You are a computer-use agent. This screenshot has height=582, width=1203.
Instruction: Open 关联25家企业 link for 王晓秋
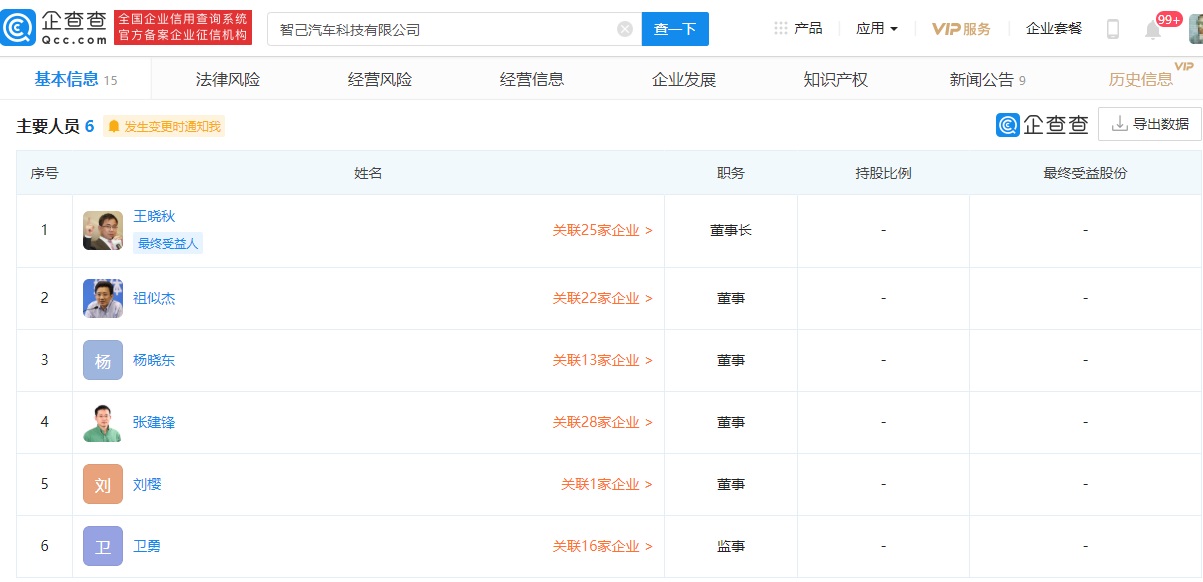pos(603,230)
